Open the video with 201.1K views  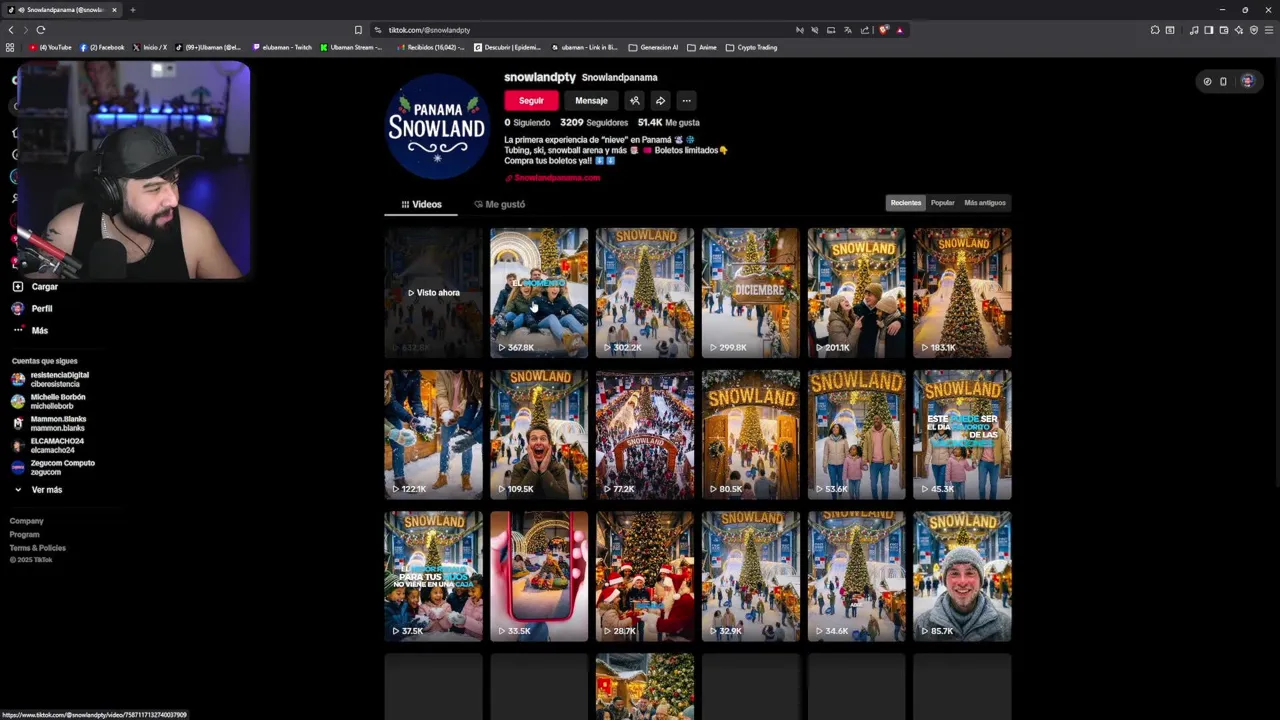[x=857, y=293]
